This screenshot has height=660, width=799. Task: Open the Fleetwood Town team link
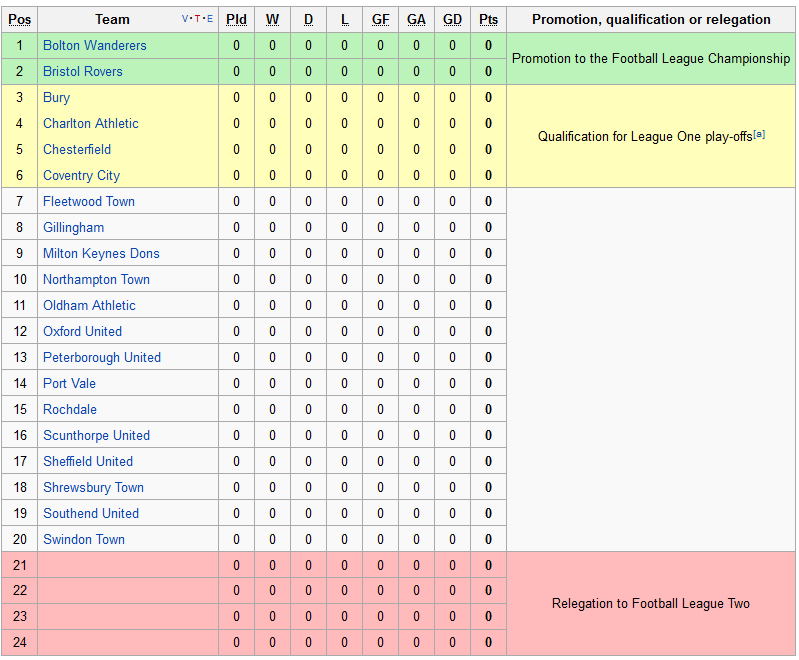click(89, 201)
